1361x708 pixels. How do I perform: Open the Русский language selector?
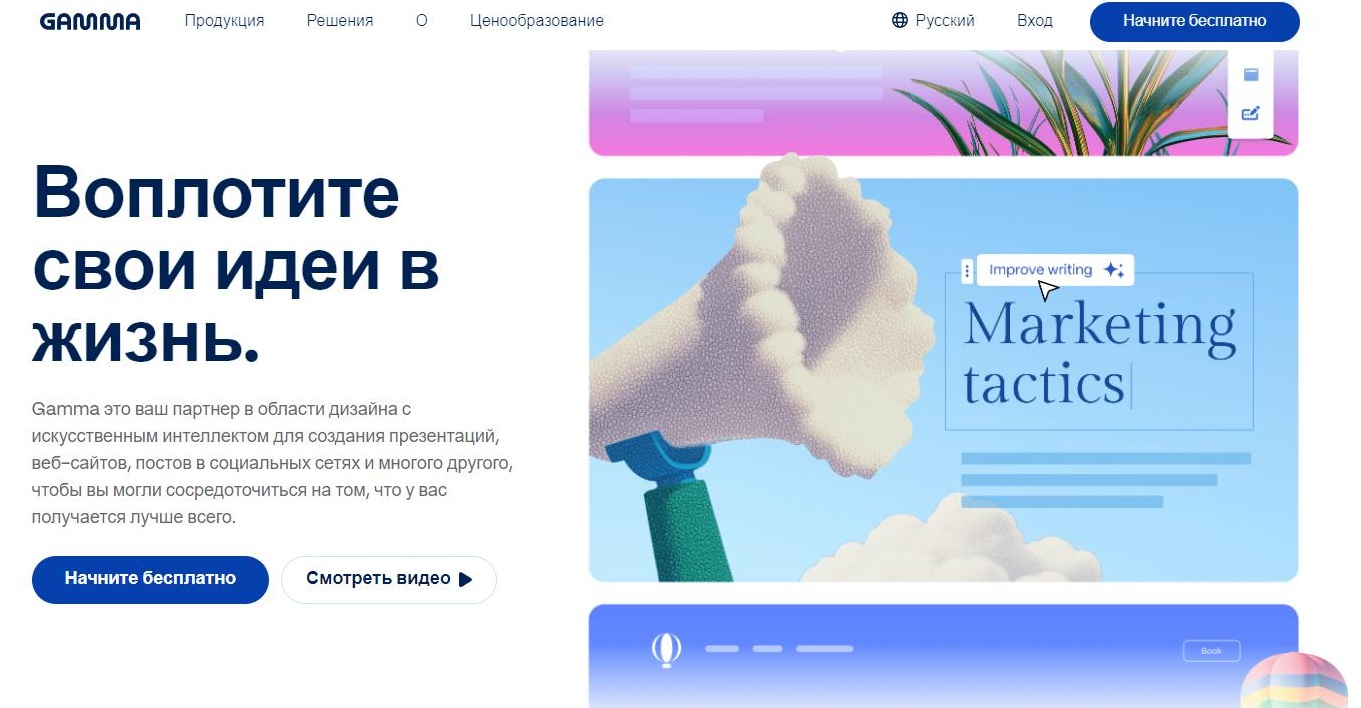pos(933,20)
